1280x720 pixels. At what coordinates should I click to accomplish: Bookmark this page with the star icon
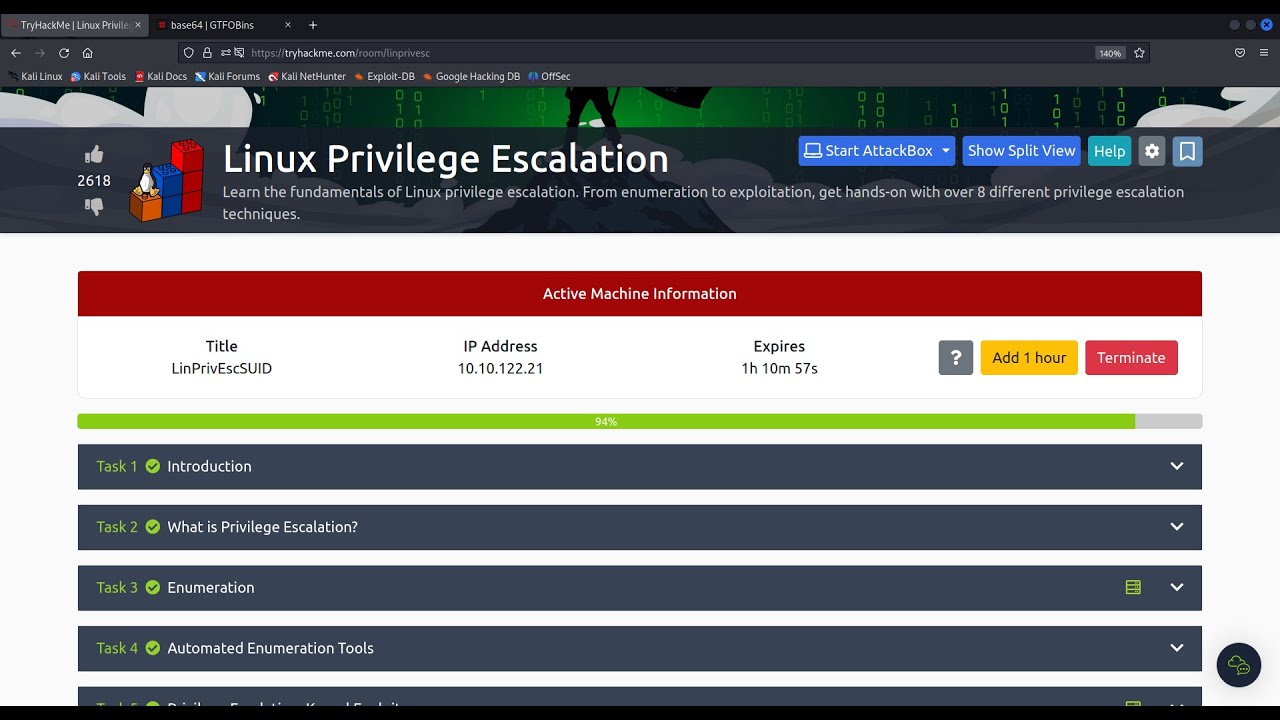click(1139, 53)
